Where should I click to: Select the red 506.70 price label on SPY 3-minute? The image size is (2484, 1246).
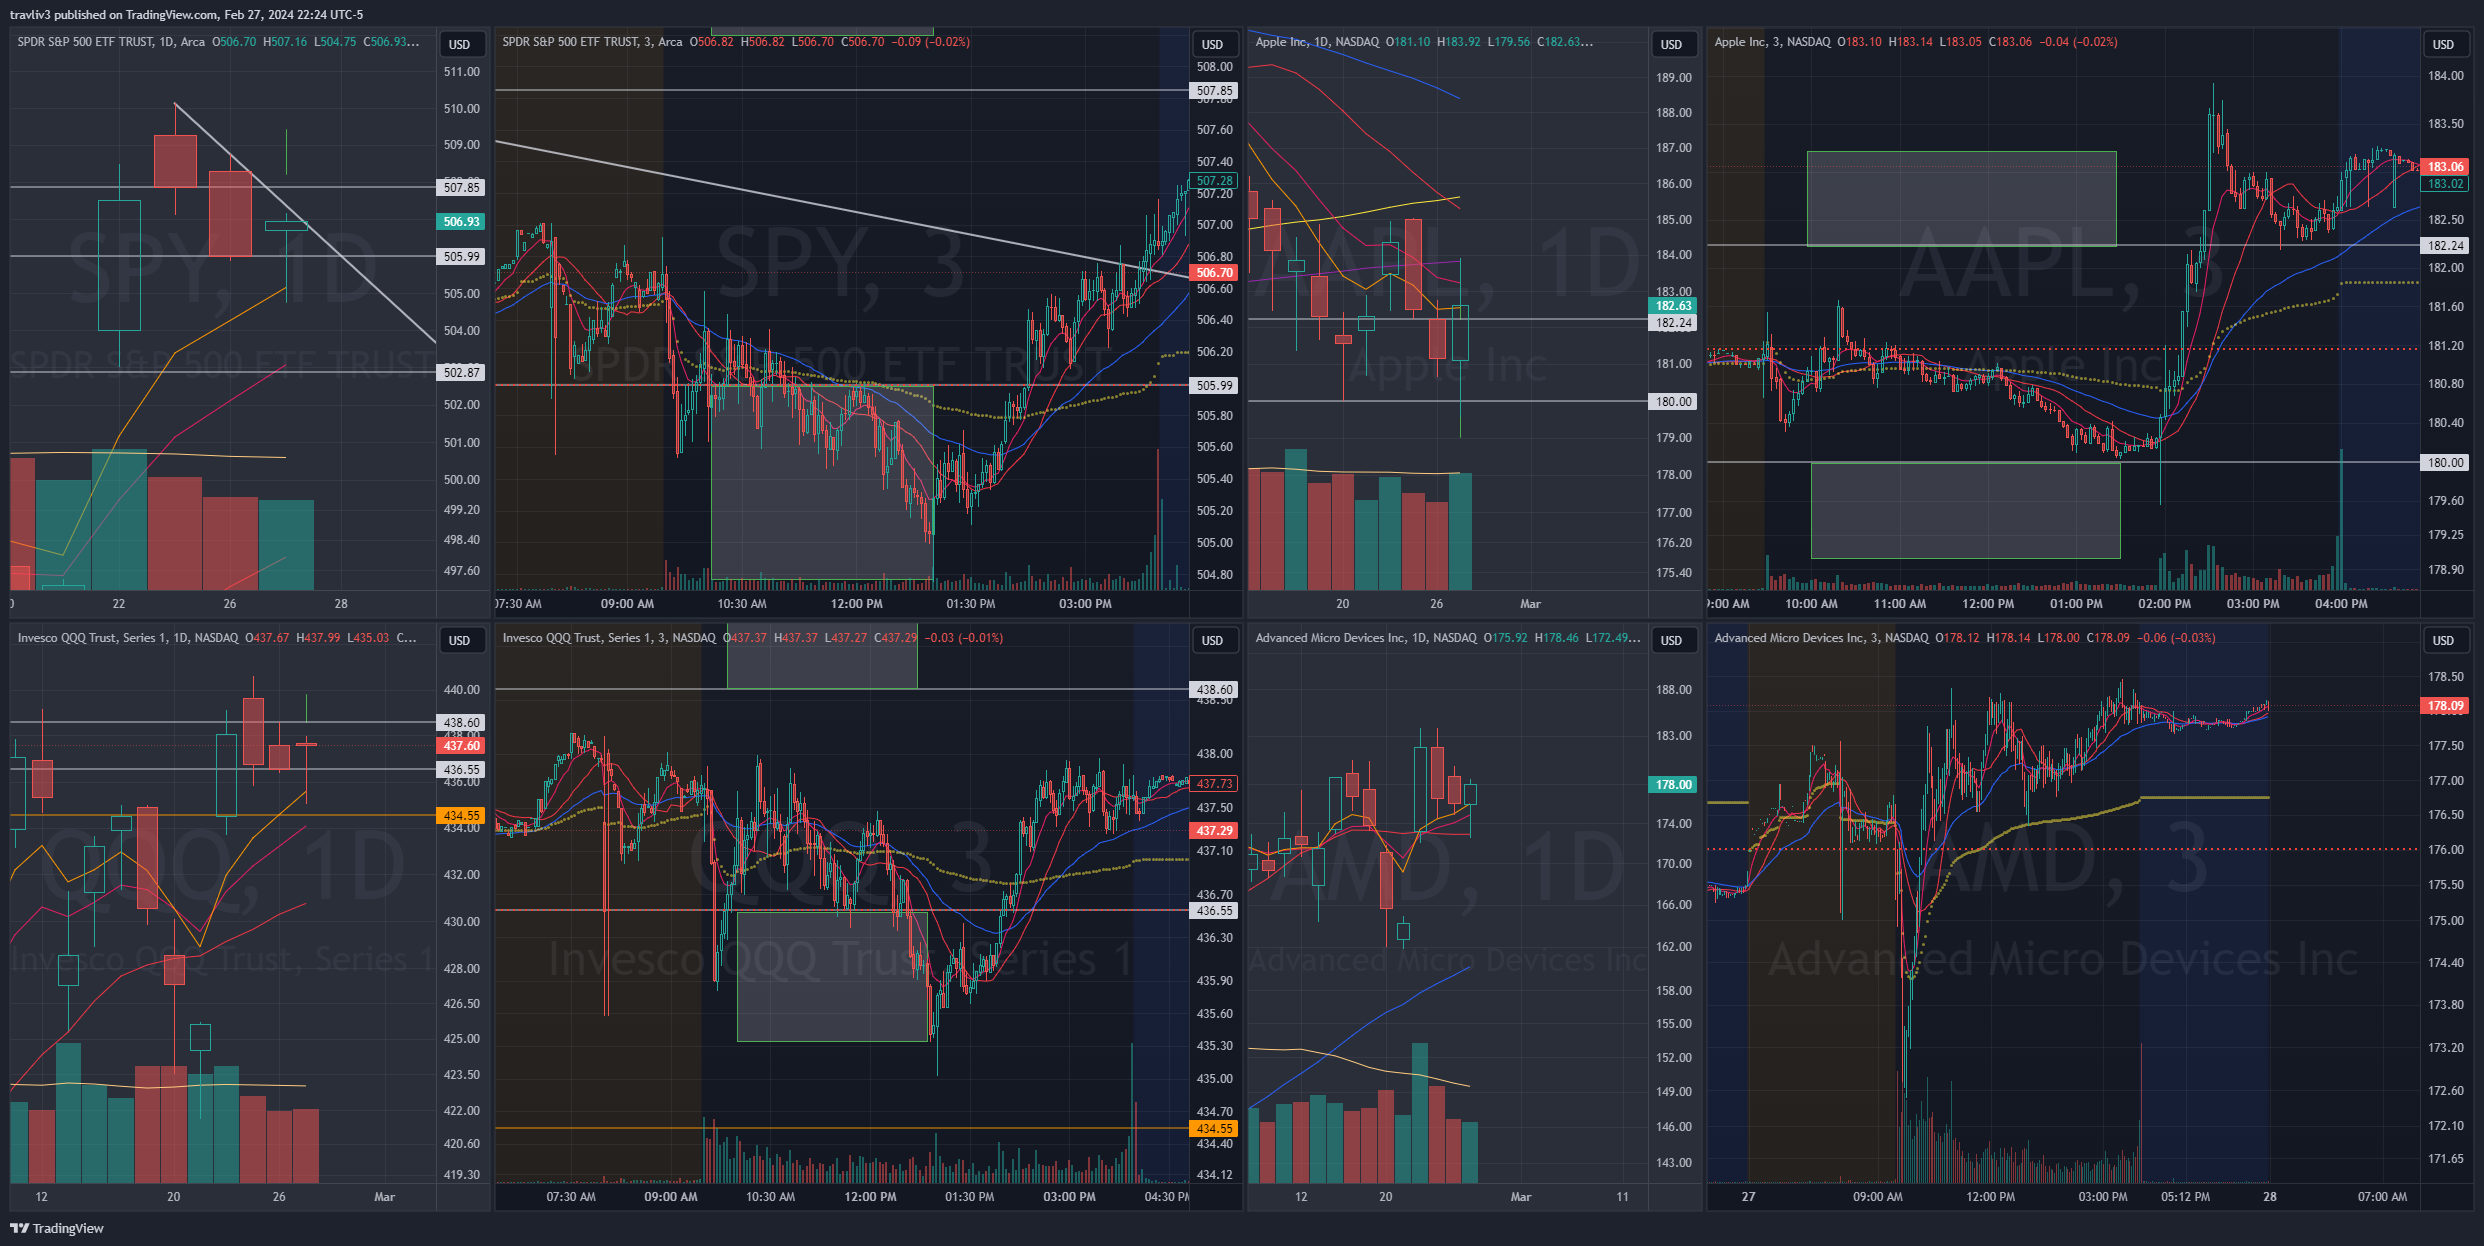pos(1214,272)
